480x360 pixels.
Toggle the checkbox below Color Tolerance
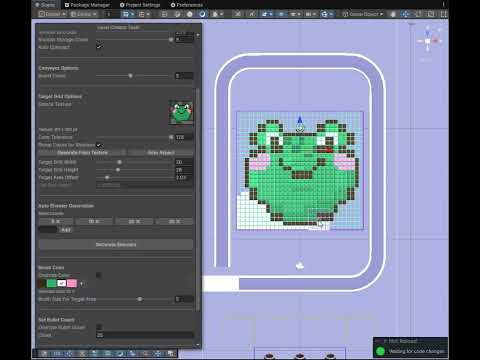pos(99,145)
